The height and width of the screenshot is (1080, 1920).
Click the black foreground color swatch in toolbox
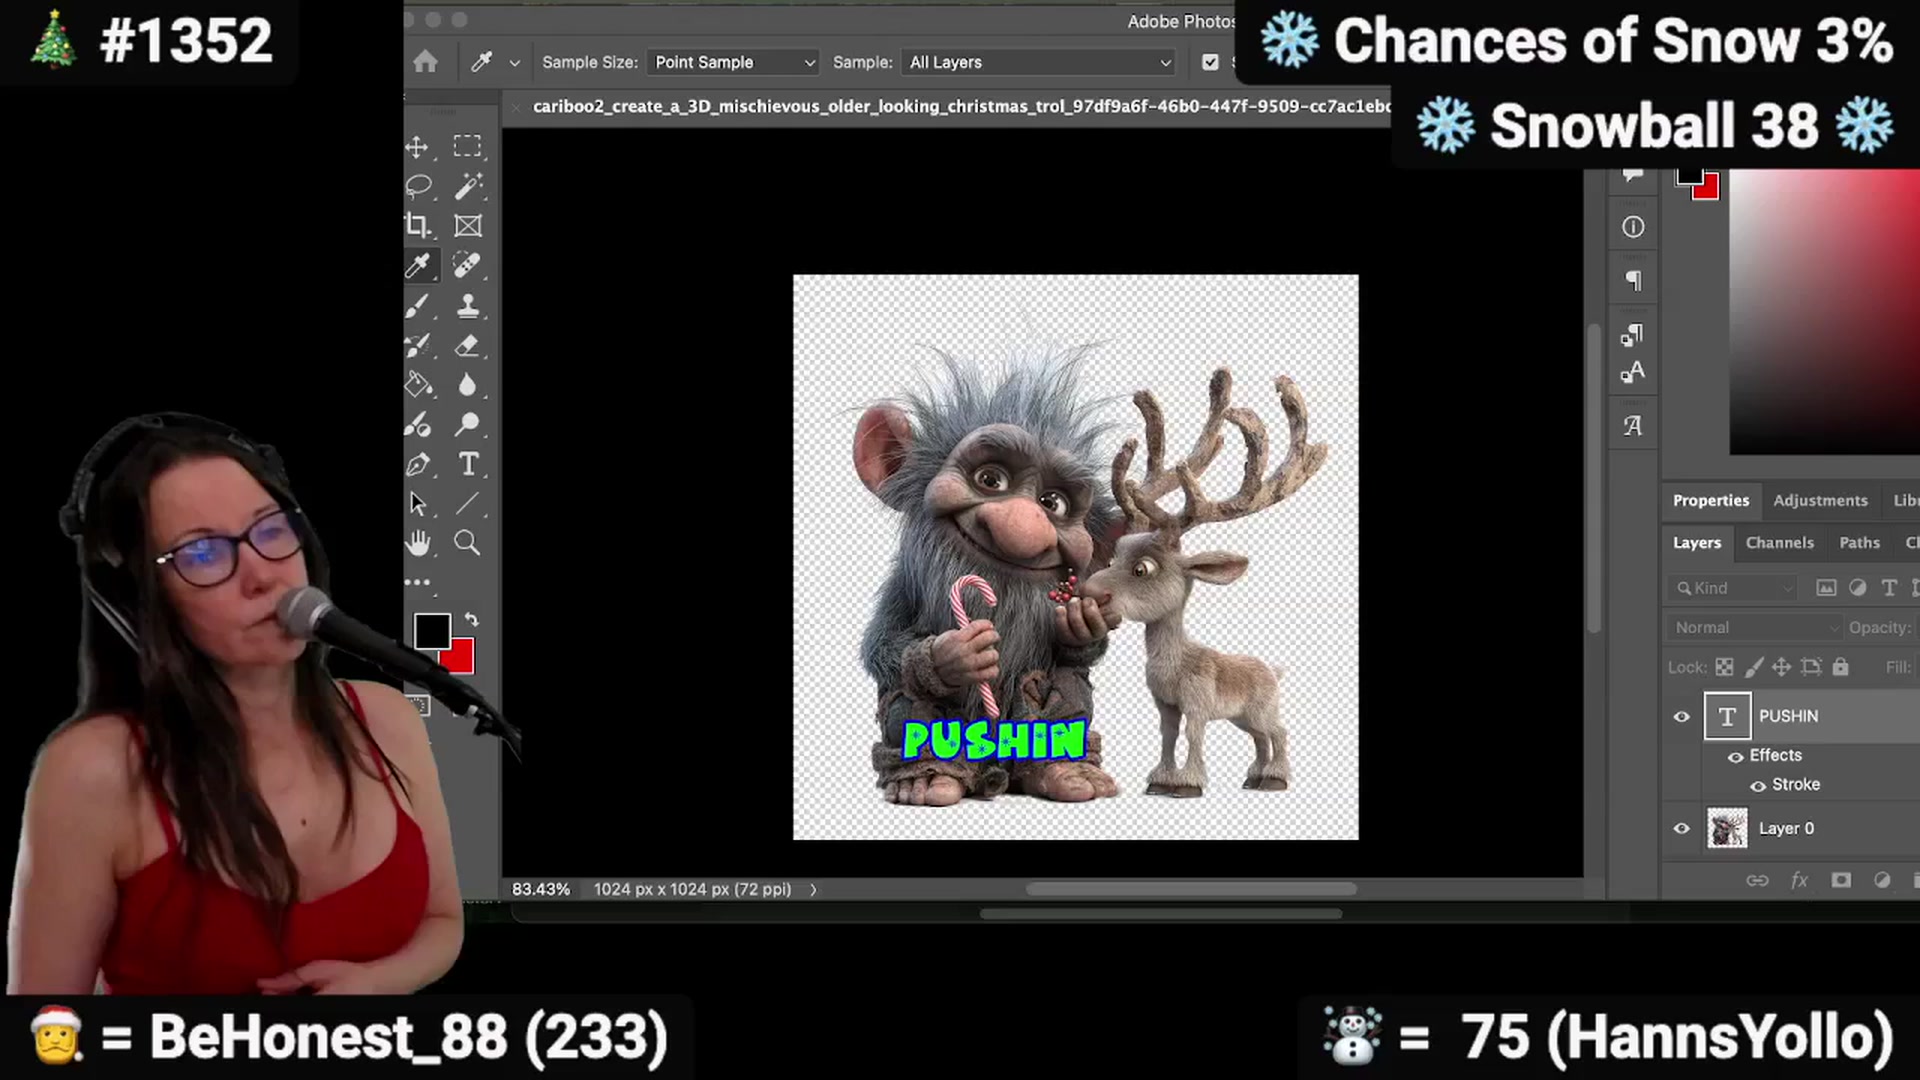pos(431,630)
